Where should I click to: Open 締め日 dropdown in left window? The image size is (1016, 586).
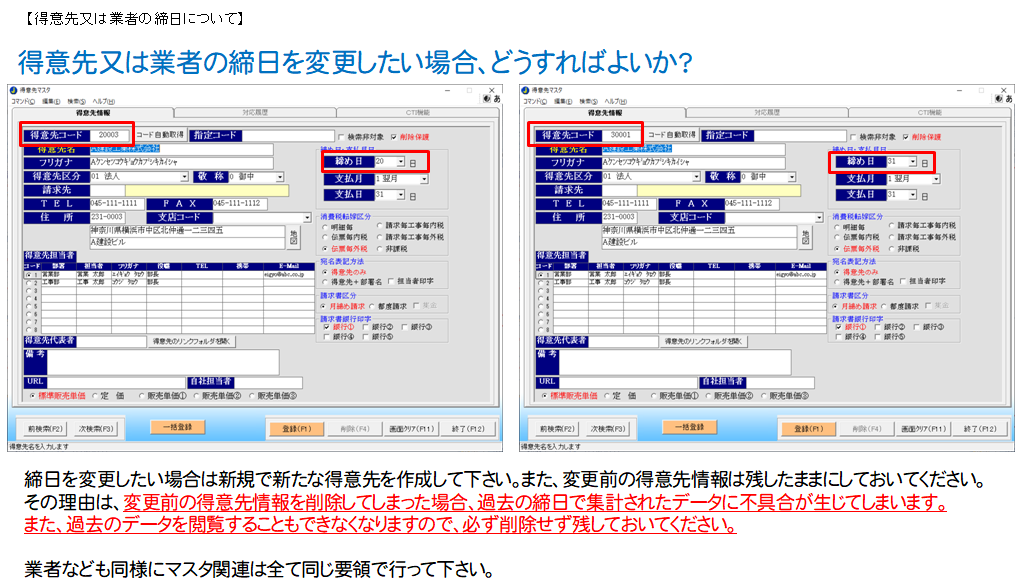point(401,161)
